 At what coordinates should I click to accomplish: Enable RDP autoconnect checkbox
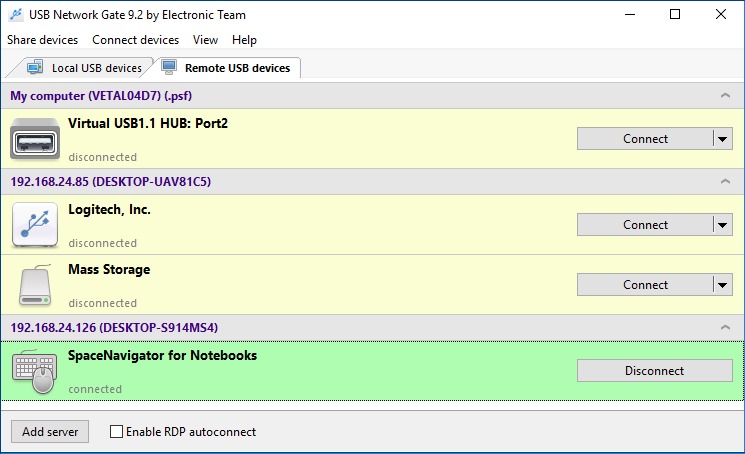click(x=117, y=432)
